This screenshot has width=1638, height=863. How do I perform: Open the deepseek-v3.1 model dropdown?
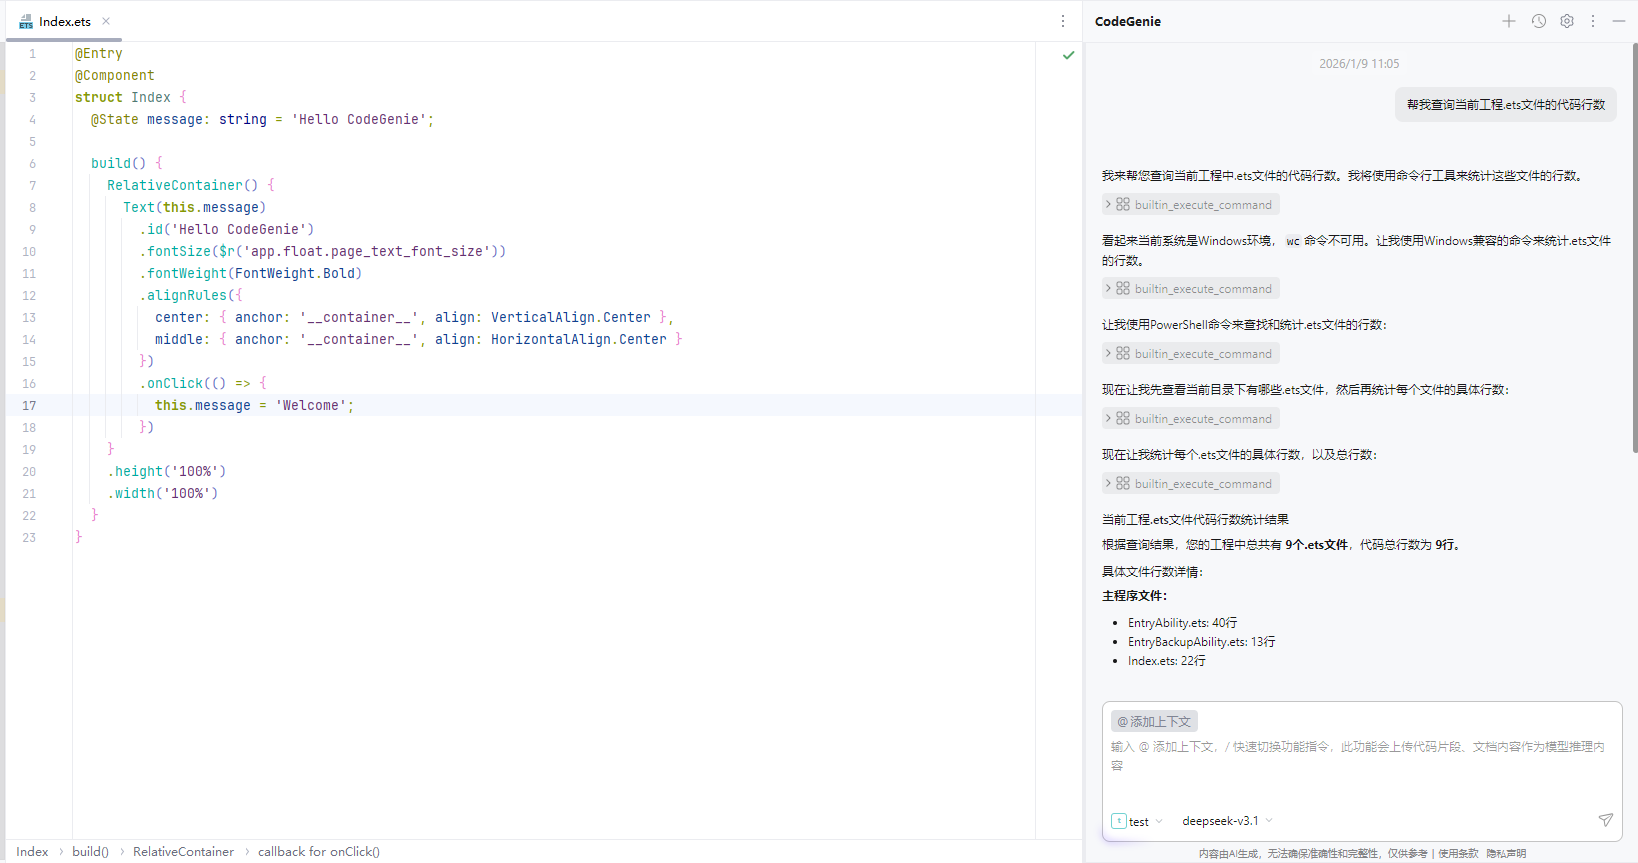pos(1227,821)
